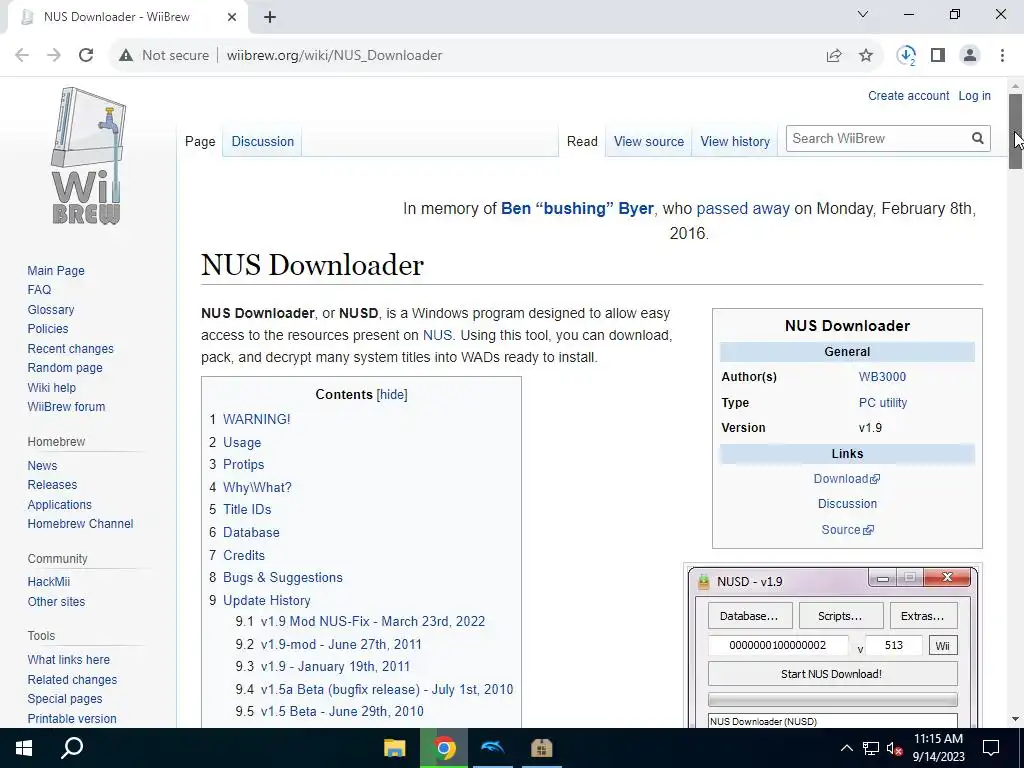Click the browser address bar URL
1024x768 pixels.
pyautogui.click(x=334, y=56)
